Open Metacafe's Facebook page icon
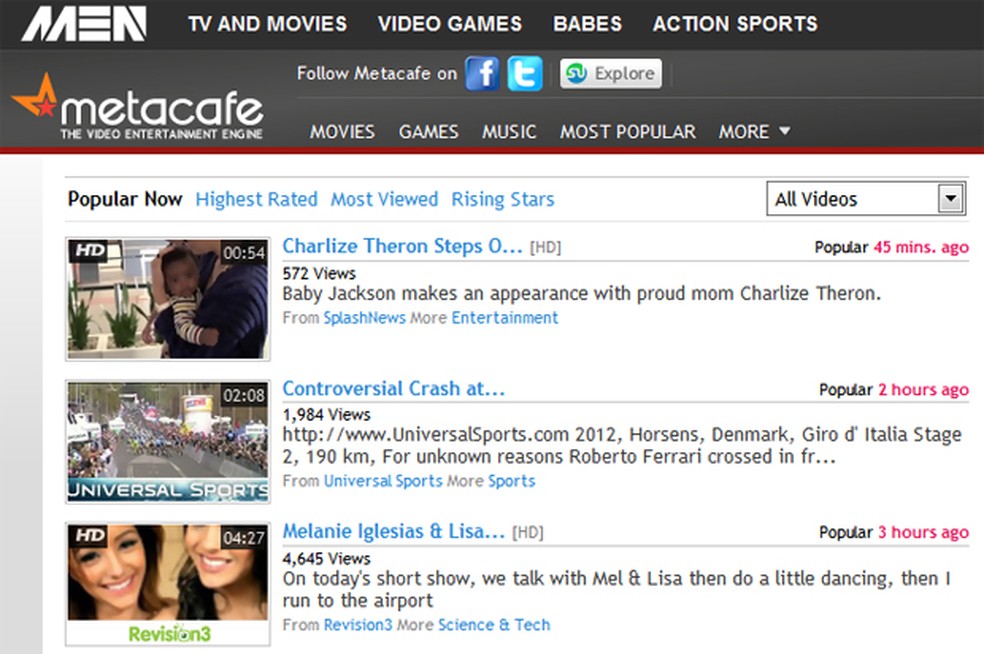 click(482, 73)
